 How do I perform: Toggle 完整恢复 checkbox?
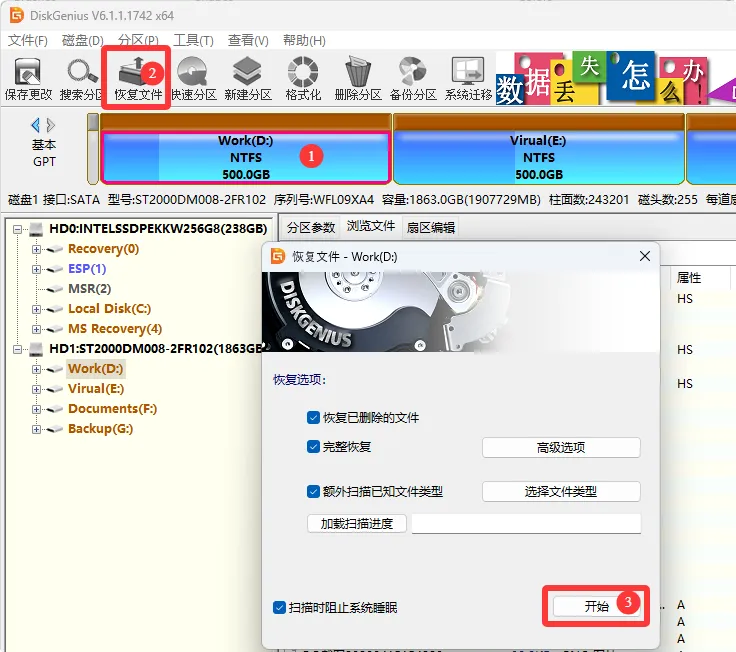pyautogui.click(x=313, y=446)
